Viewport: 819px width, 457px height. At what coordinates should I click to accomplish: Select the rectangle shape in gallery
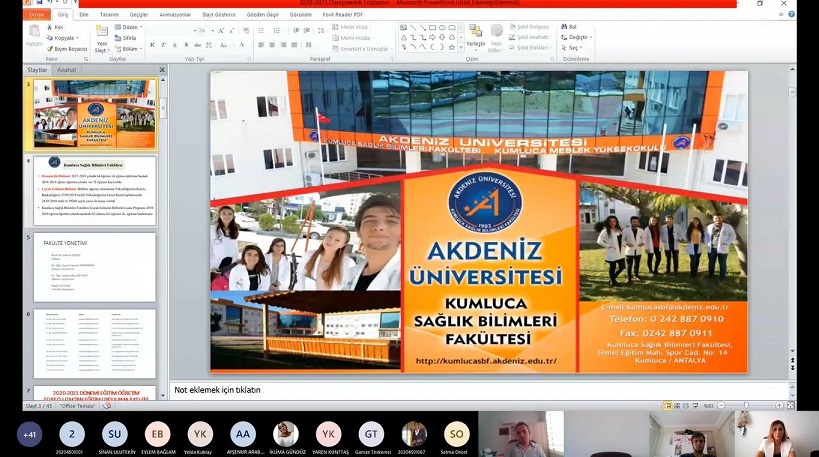tap(432, 28)
